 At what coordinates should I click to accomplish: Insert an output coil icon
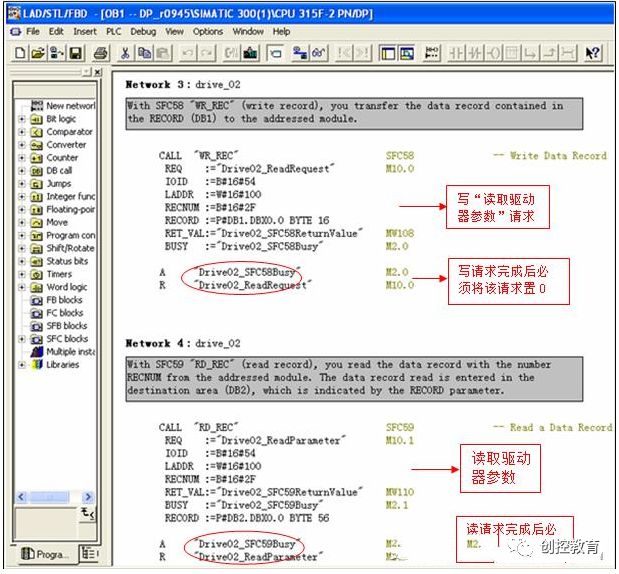[x=493, y=53]
